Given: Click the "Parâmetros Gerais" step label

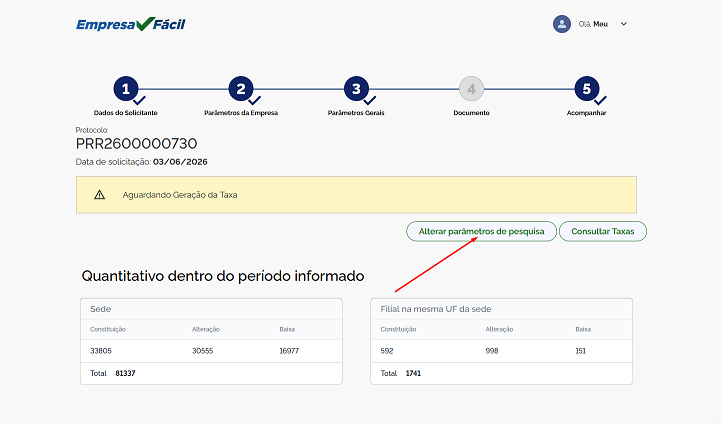Looking at the screenshot, I should coord(356,113).
